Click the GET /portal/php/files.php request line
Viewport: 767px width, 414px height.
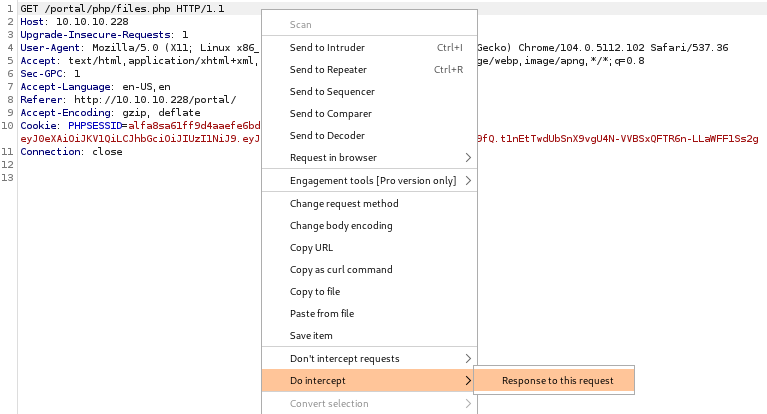122,8
